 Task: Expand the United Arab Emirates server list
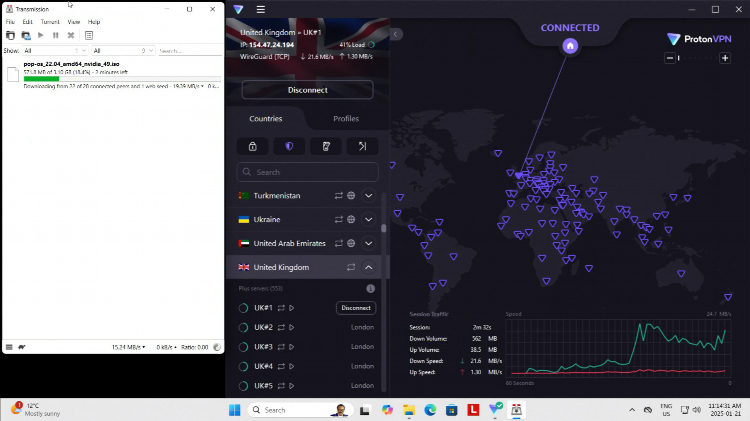[368, 244]
